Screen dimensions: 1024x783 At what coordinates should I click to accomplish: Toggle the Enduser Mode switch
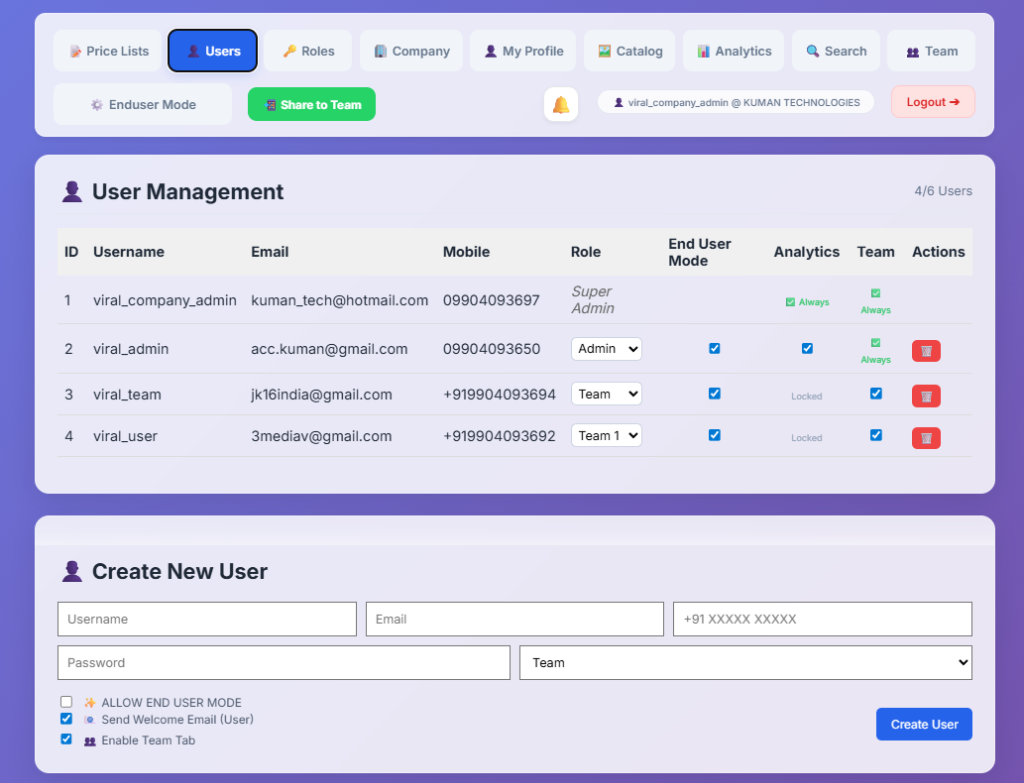(142, 103)
